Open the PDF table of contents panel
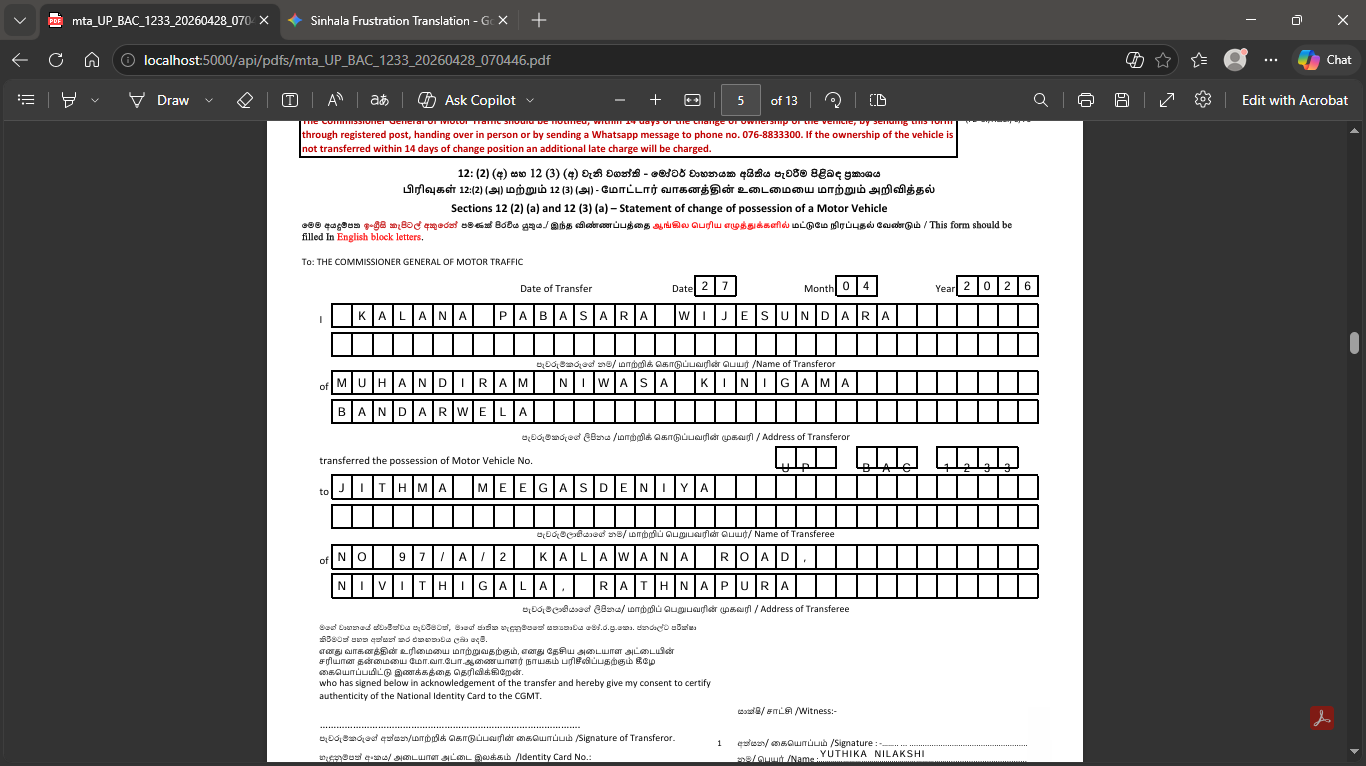This screenshot has height=766, width=1366. [x=27, y=100]
